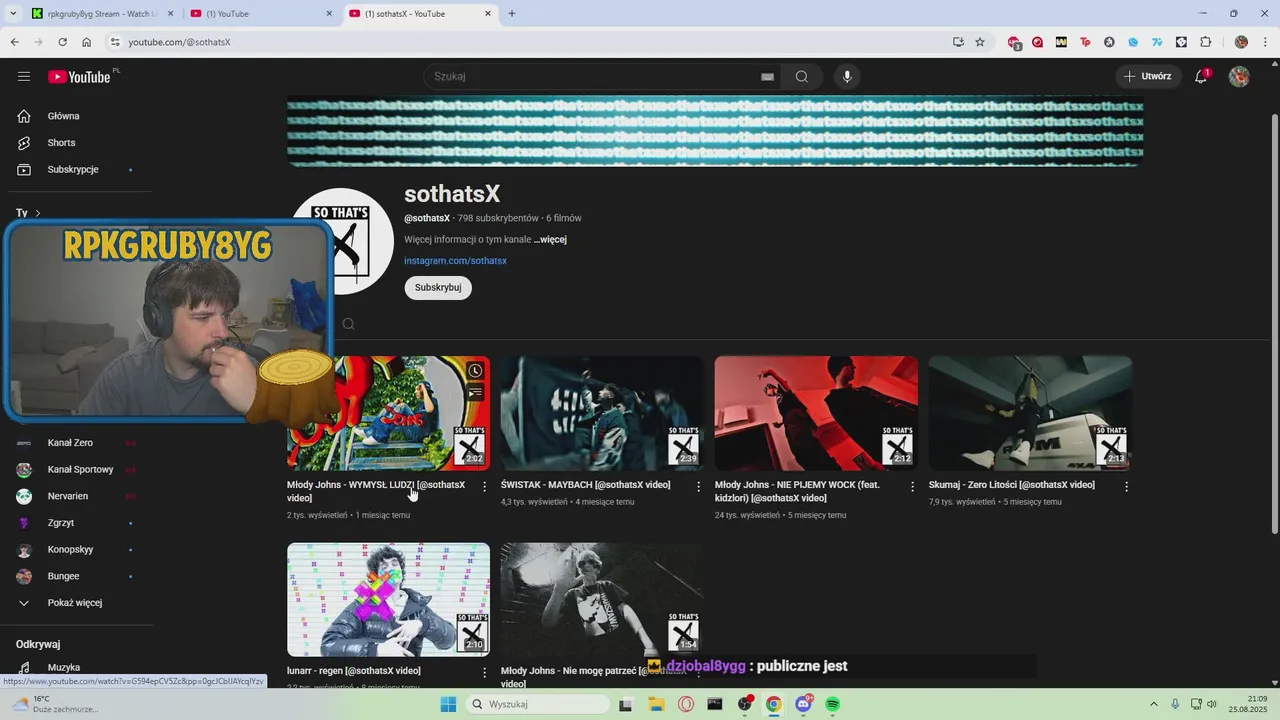1280x720 pixels.
Task: Expand the Ty section chevron
Action: pyautogui.click(x=38, y=213)
